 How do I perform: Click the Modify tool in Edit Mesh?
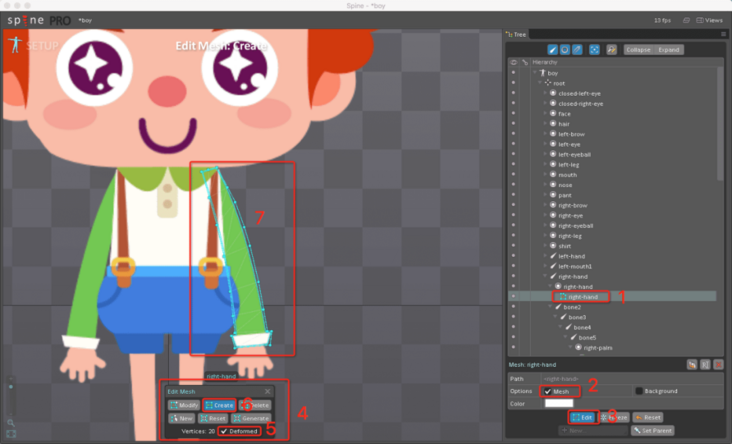coord(184,405)
